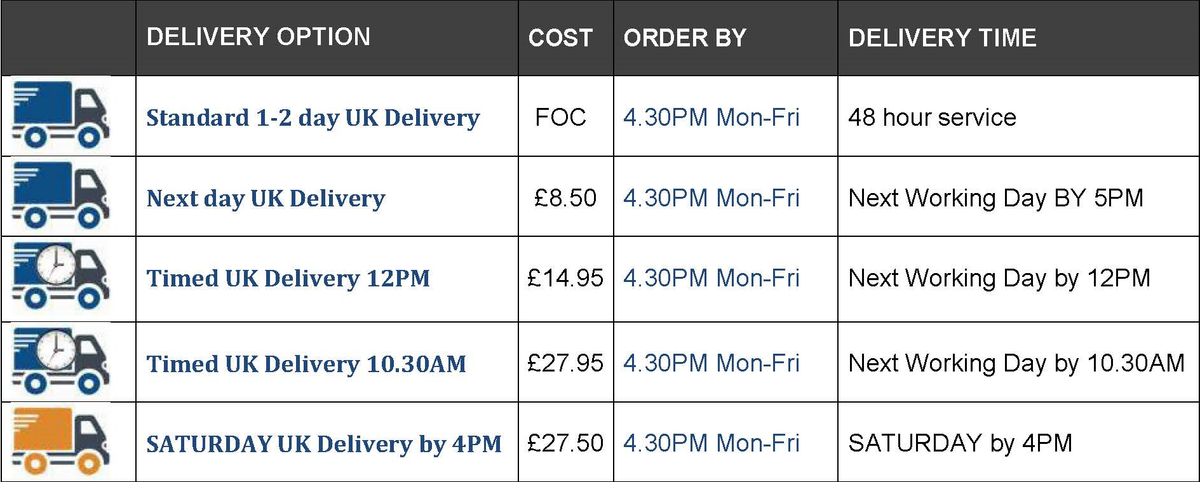
Task: Click the DELIVERY OPTION column header
Action: point(258,38)
